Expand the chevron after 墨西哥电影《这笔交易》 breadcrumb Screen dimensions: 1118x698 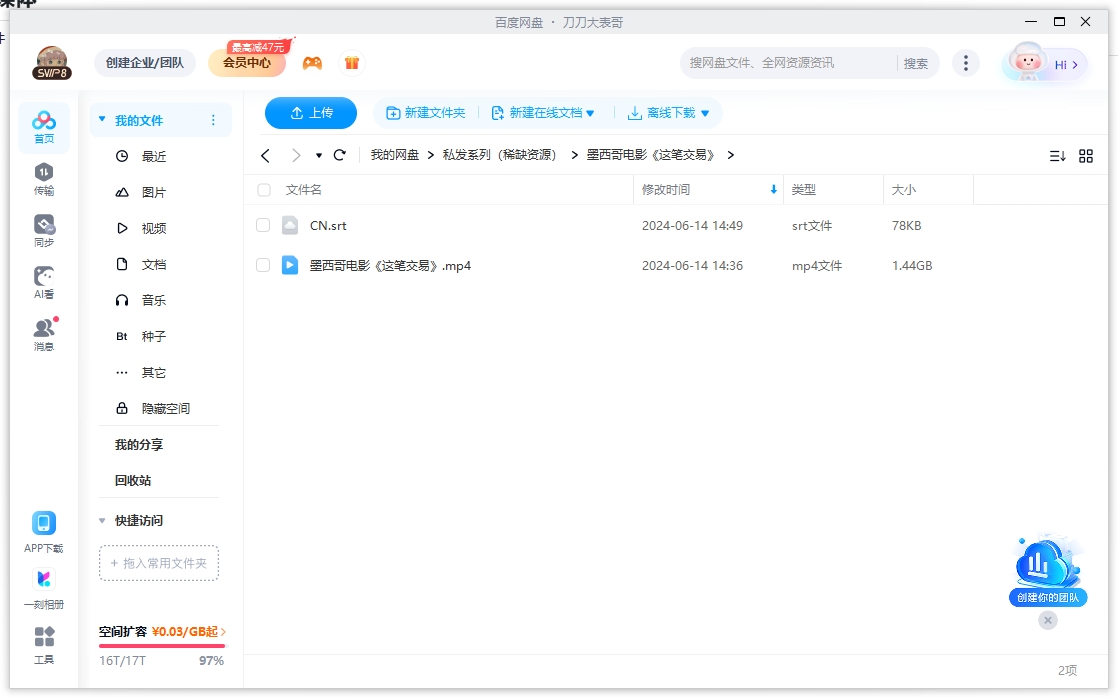click(x=730, y=155)
